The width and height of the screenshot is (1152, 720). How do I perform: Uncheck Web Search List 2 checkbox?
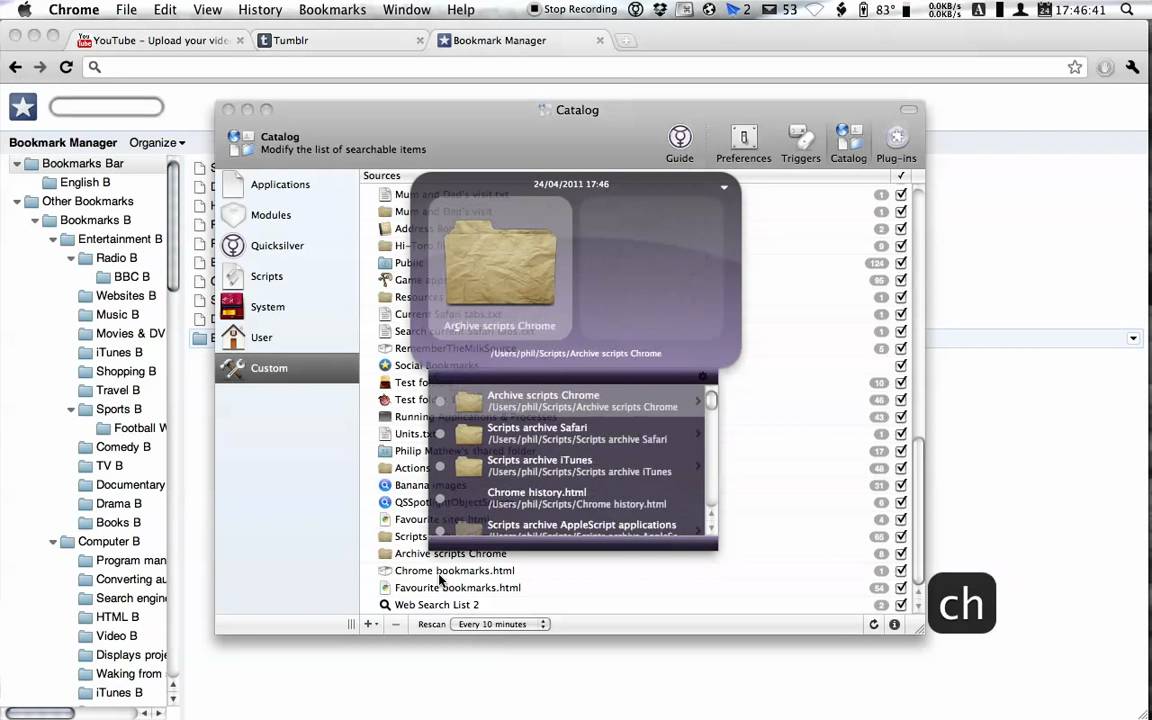[x=901, y=605]
